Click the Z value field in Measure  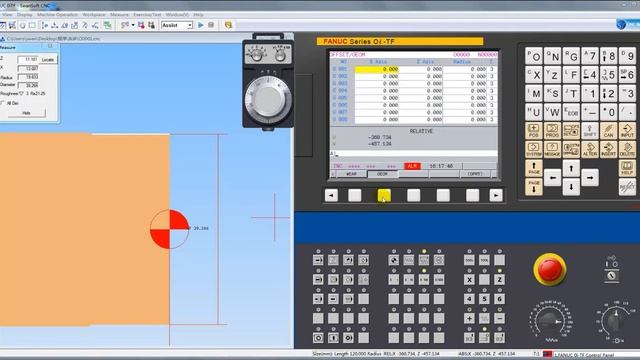tap(28, 60)
